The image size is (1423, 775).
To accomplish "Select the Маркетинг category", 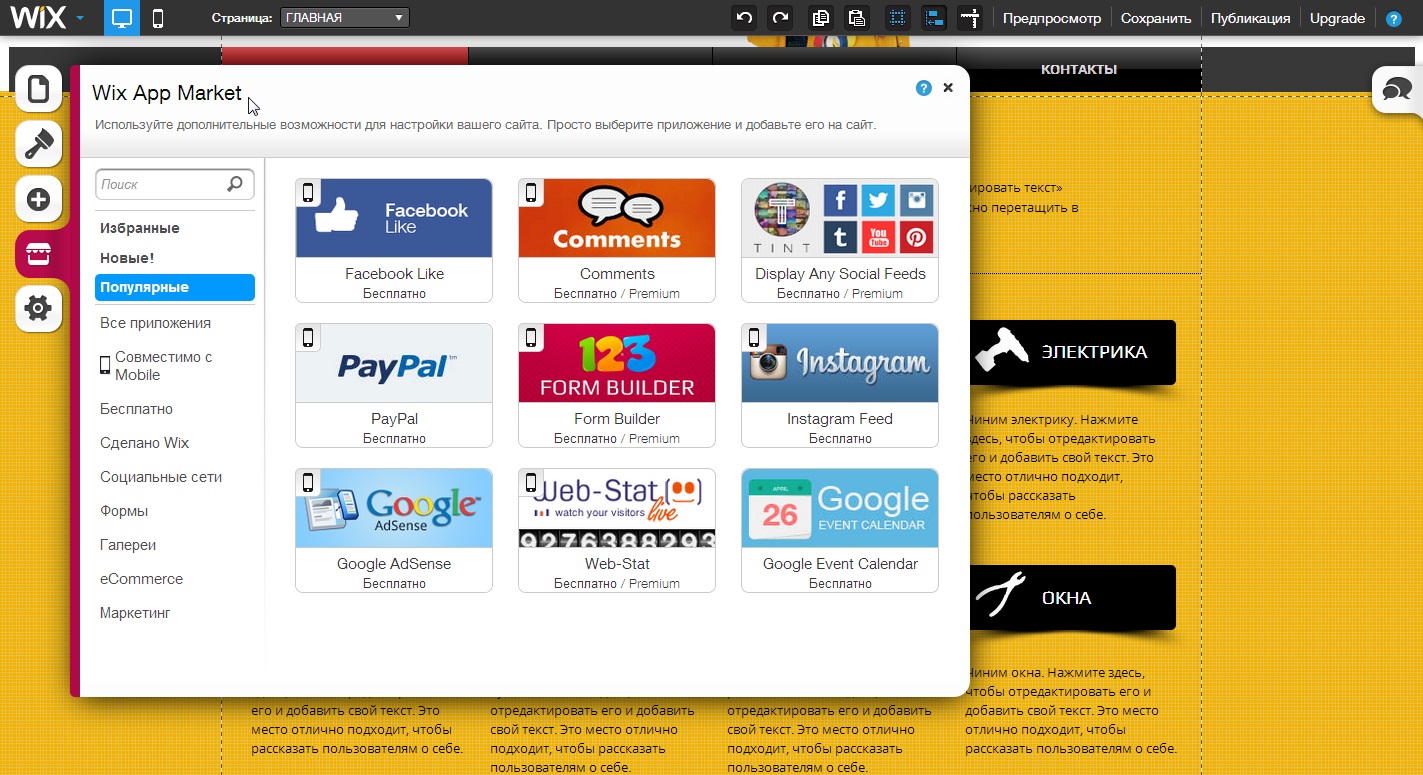I will click(x=135, y=613).
